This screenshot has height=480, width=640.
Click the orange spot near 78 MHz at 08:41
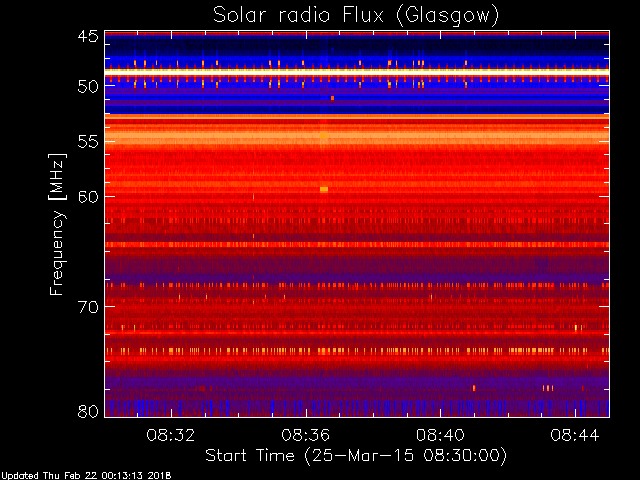click(x=474, y=388)
